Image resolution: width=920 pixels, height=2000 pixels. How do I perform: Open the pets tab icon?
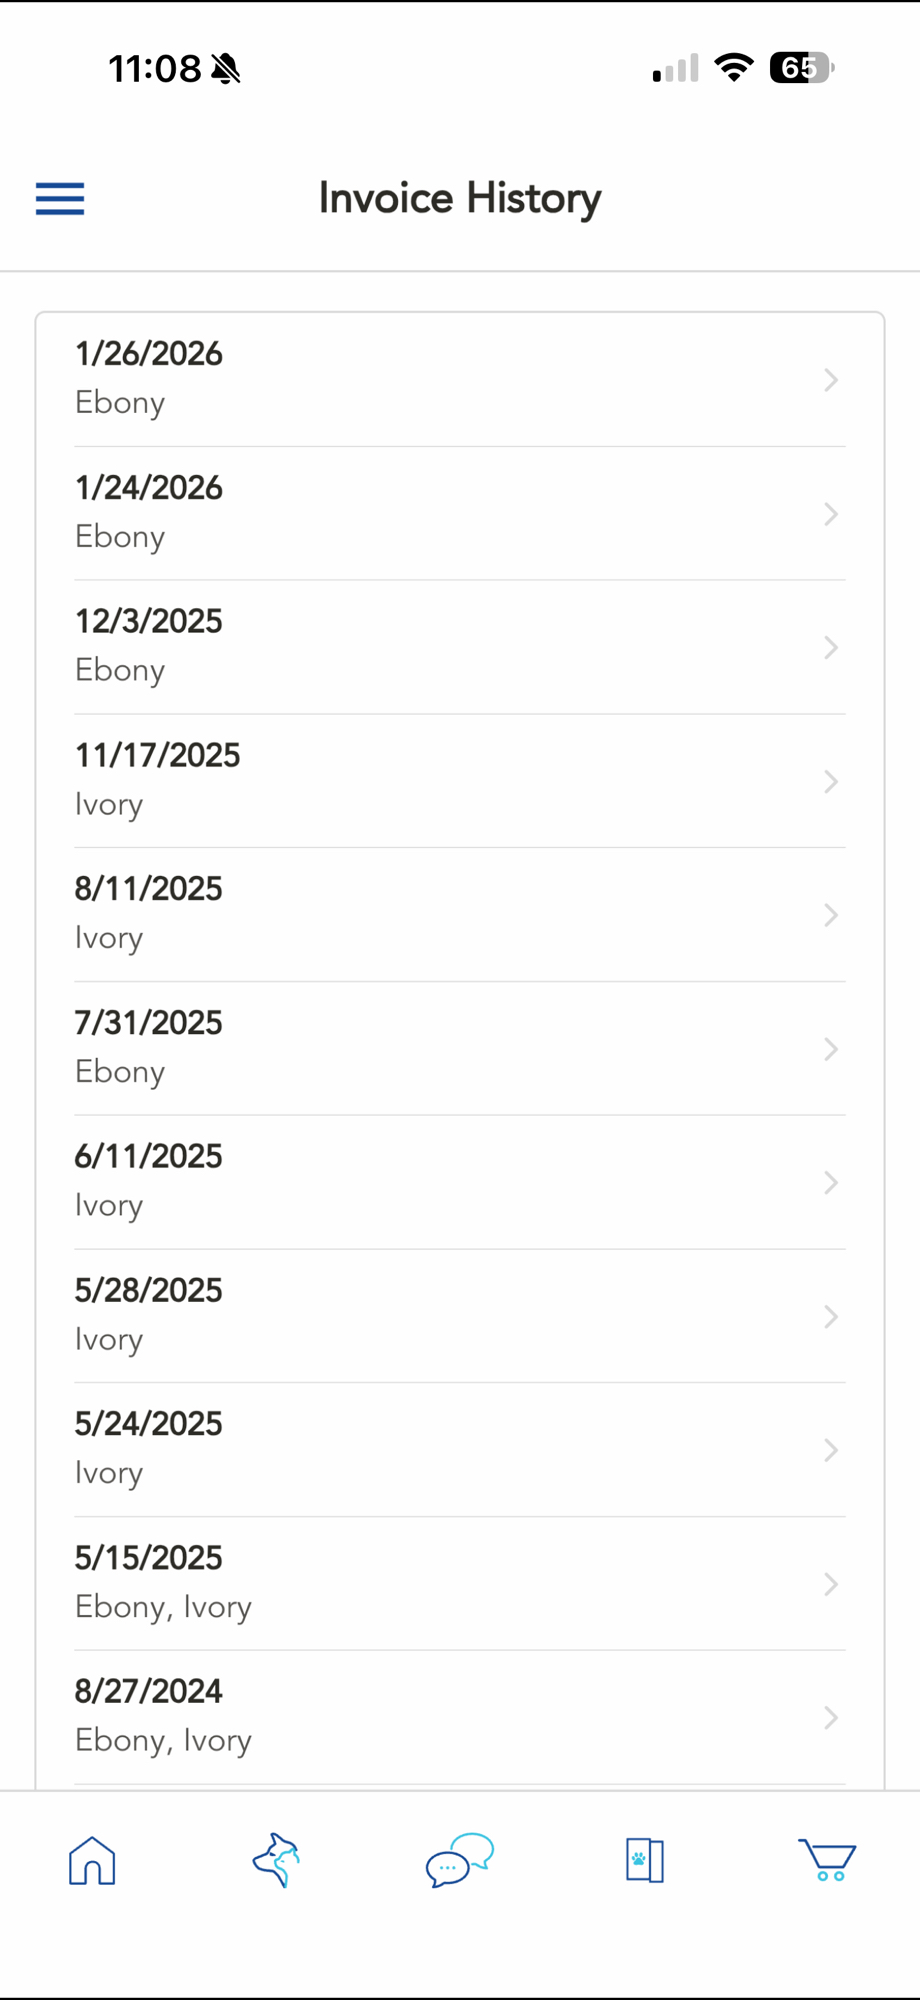point(276,1861)
